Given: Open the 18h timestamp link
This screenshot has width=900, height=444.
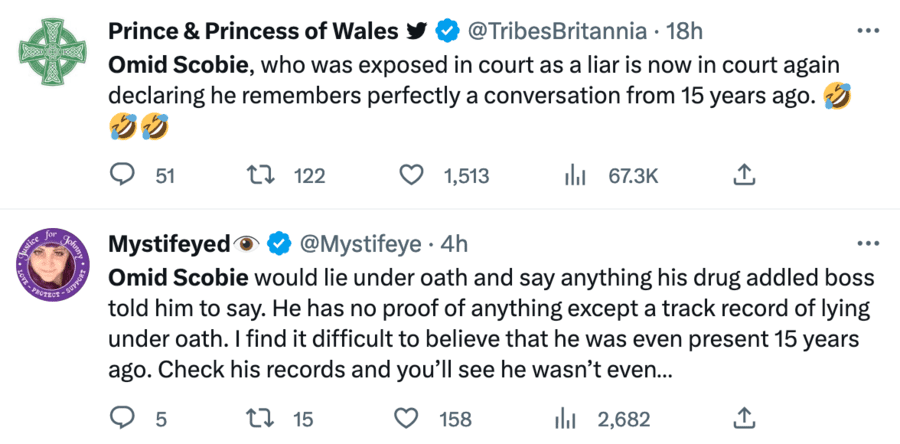Looking at the screenshot, I should click(x=685, y=32).
